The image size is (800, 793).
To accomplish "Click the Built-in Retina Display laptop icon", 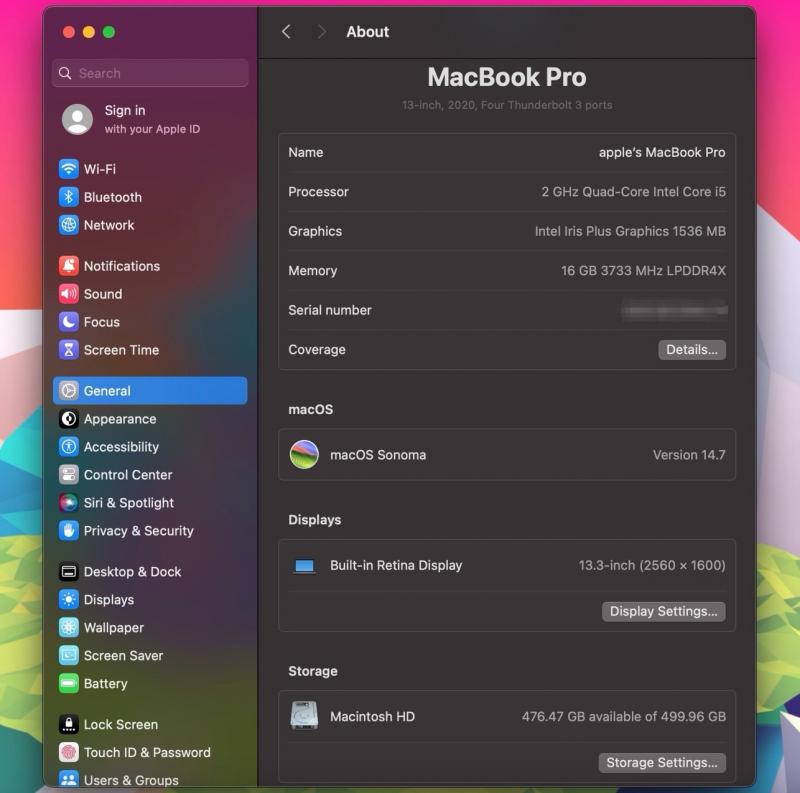I will (305, 566).
